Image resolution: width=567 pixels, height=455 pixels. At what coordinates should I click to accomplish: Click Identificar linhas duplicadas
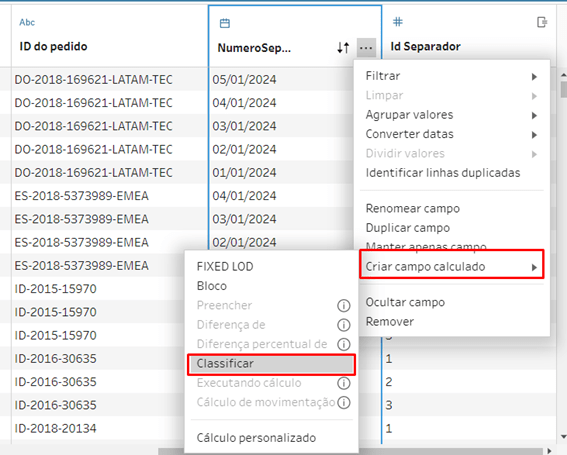443,173
